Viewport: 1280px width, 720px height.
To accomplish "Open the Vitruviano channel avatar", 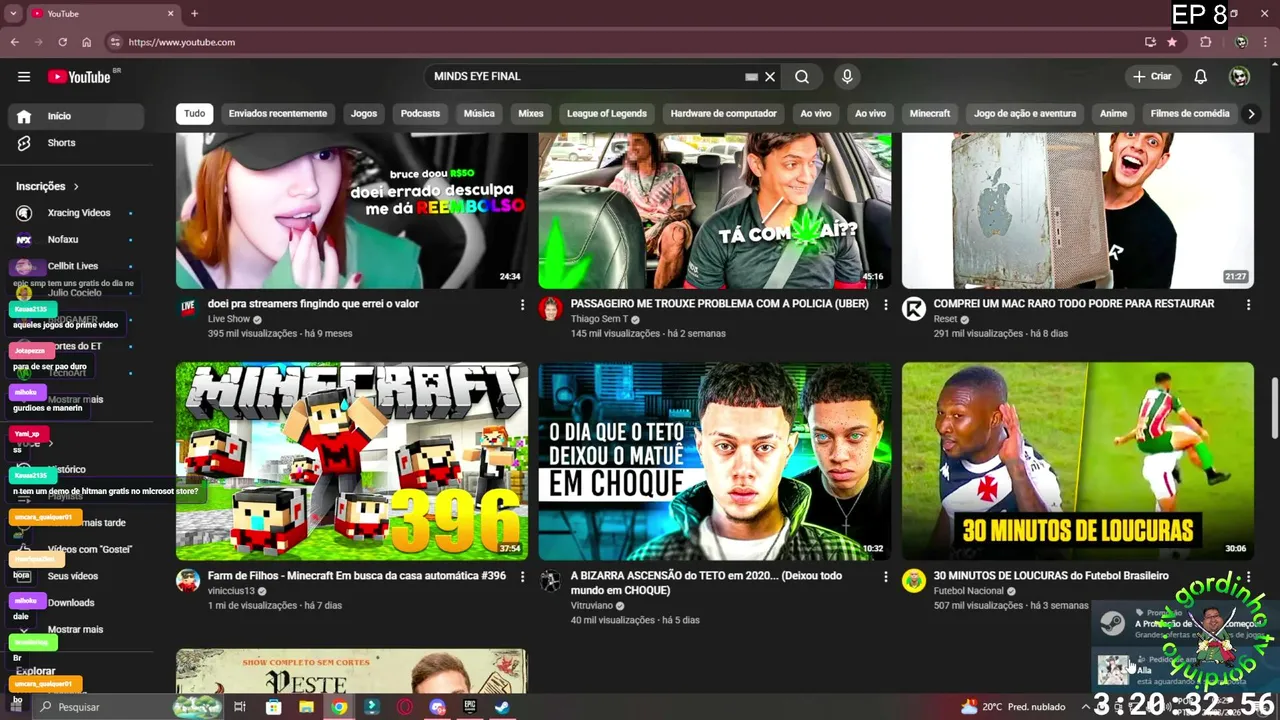I will (551, 581).
